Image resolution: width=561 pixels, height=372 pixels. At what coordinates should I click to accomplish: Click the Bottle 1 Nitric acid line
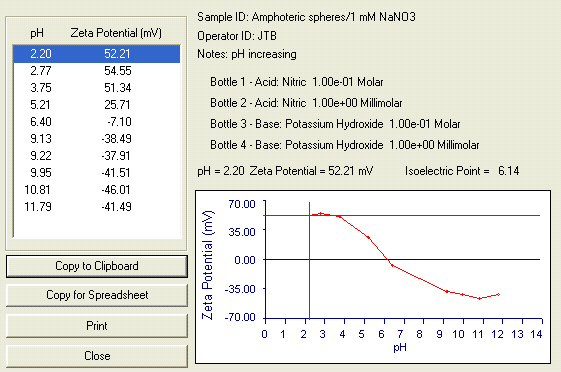click(x=297, y=82)
